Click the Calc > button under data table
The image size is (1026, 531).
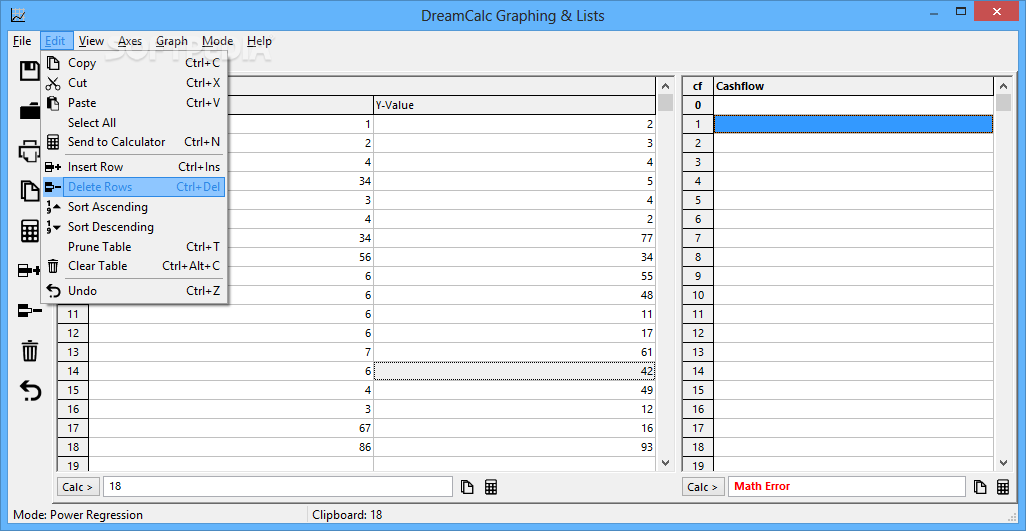tap(79, 487)
